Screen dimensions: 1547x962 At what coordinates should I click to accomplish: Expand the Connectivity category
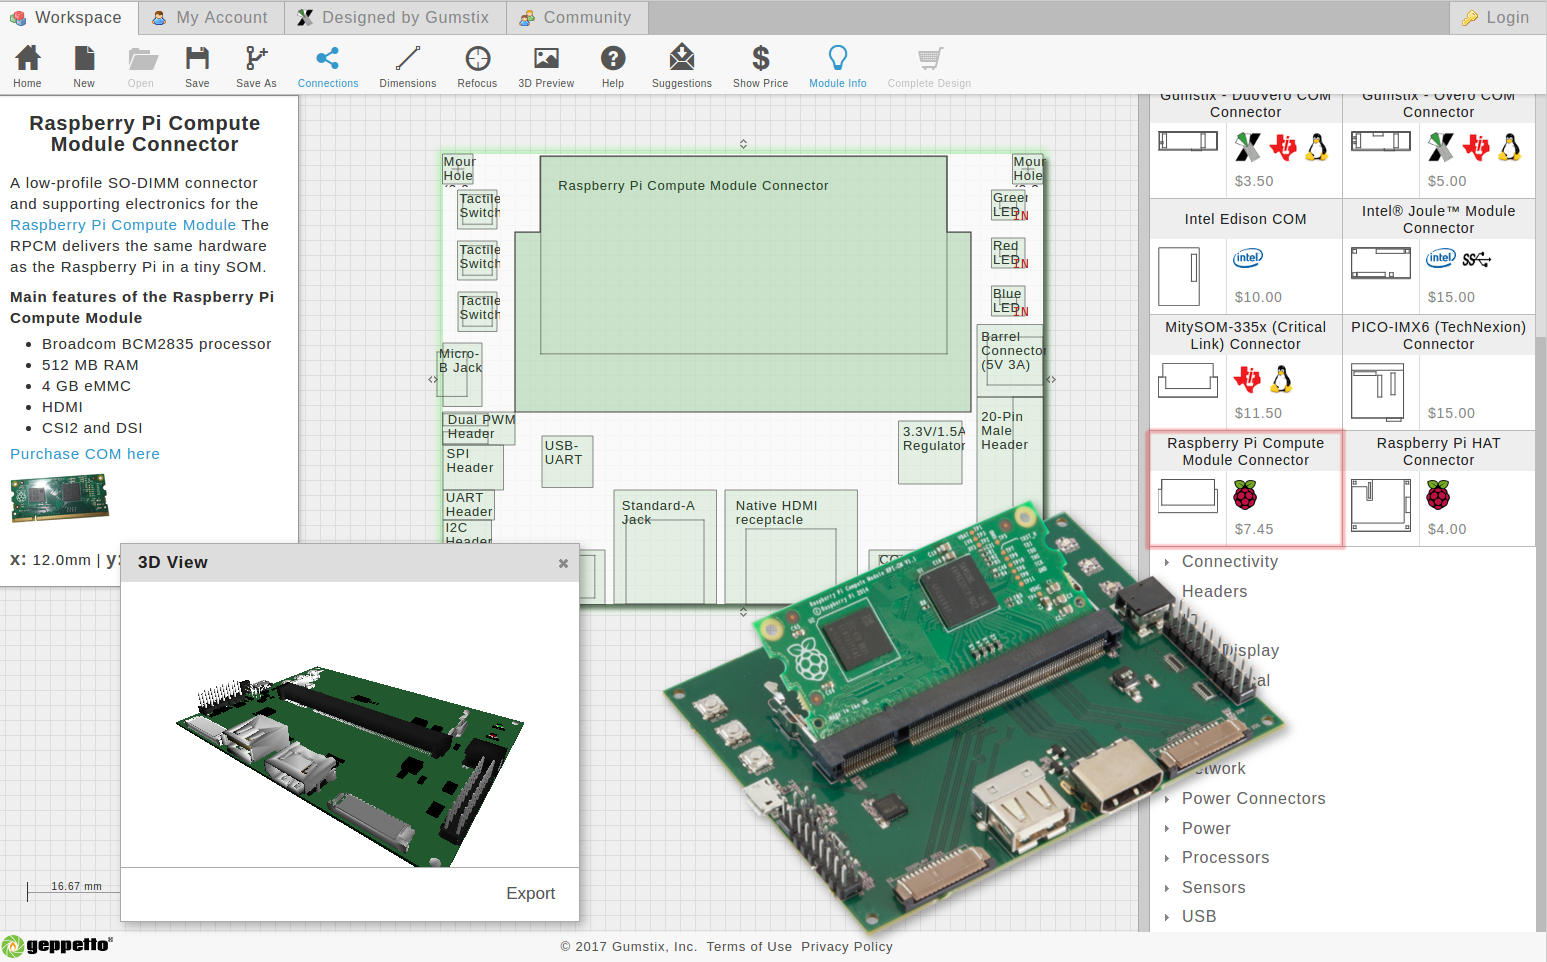[1229, 562]
